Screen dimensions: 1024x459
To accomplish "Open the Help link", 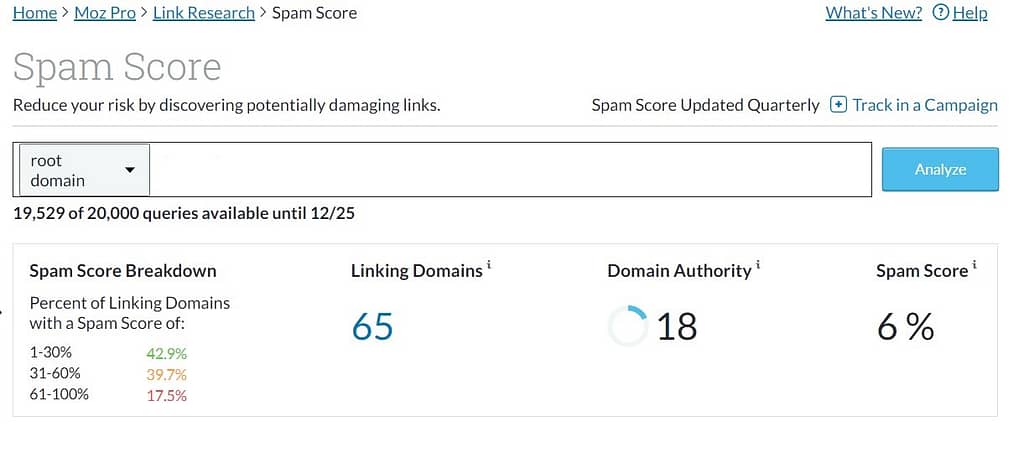I will click(970, 14).
